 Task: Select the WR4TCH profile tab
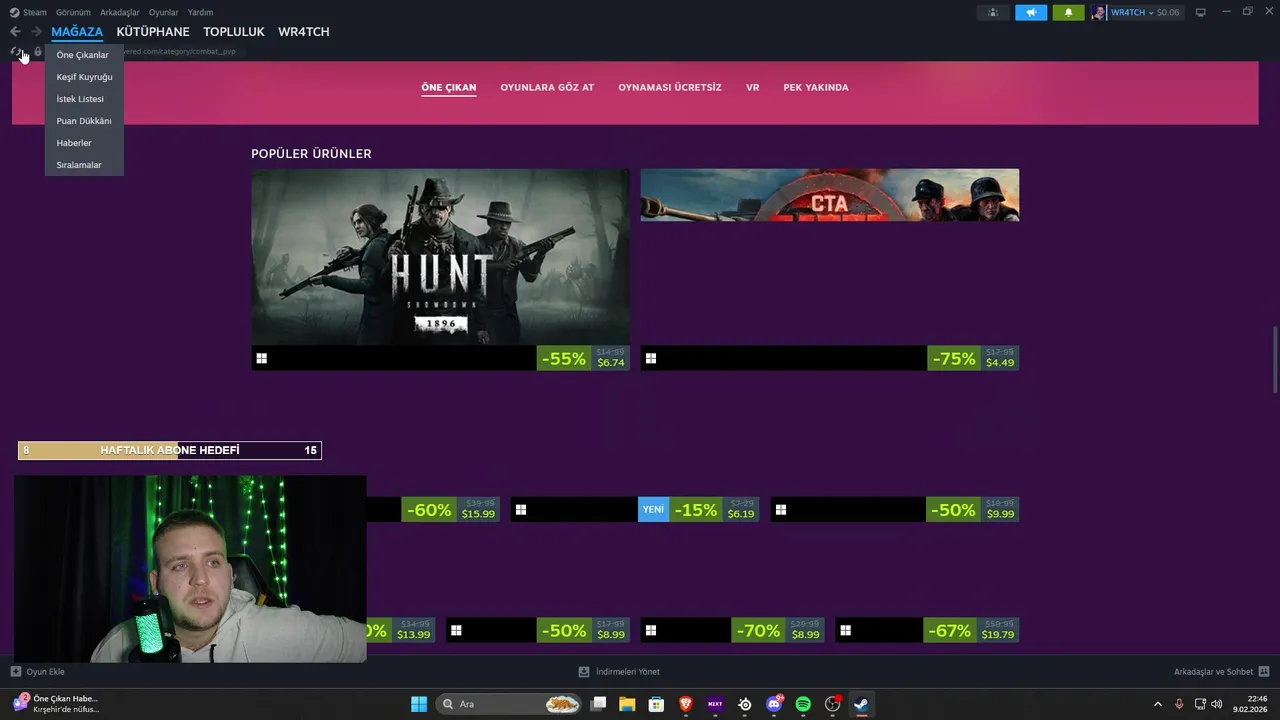coord(304,32)
